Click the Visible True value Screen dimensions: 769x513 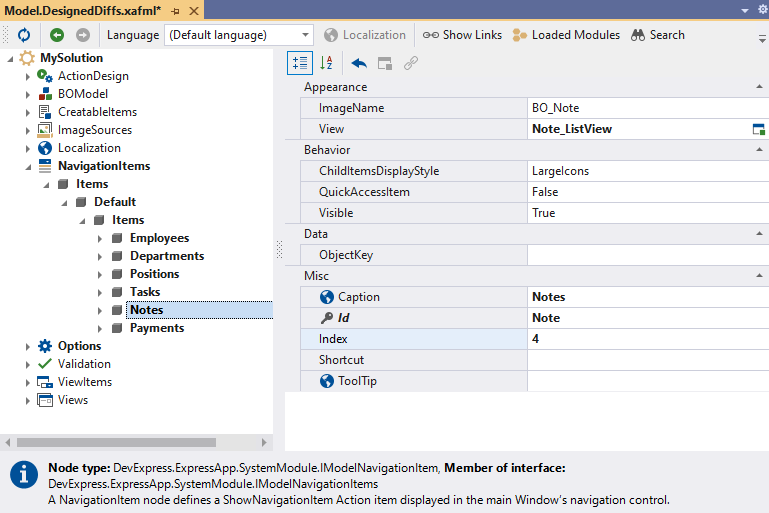tap(647, 213)
